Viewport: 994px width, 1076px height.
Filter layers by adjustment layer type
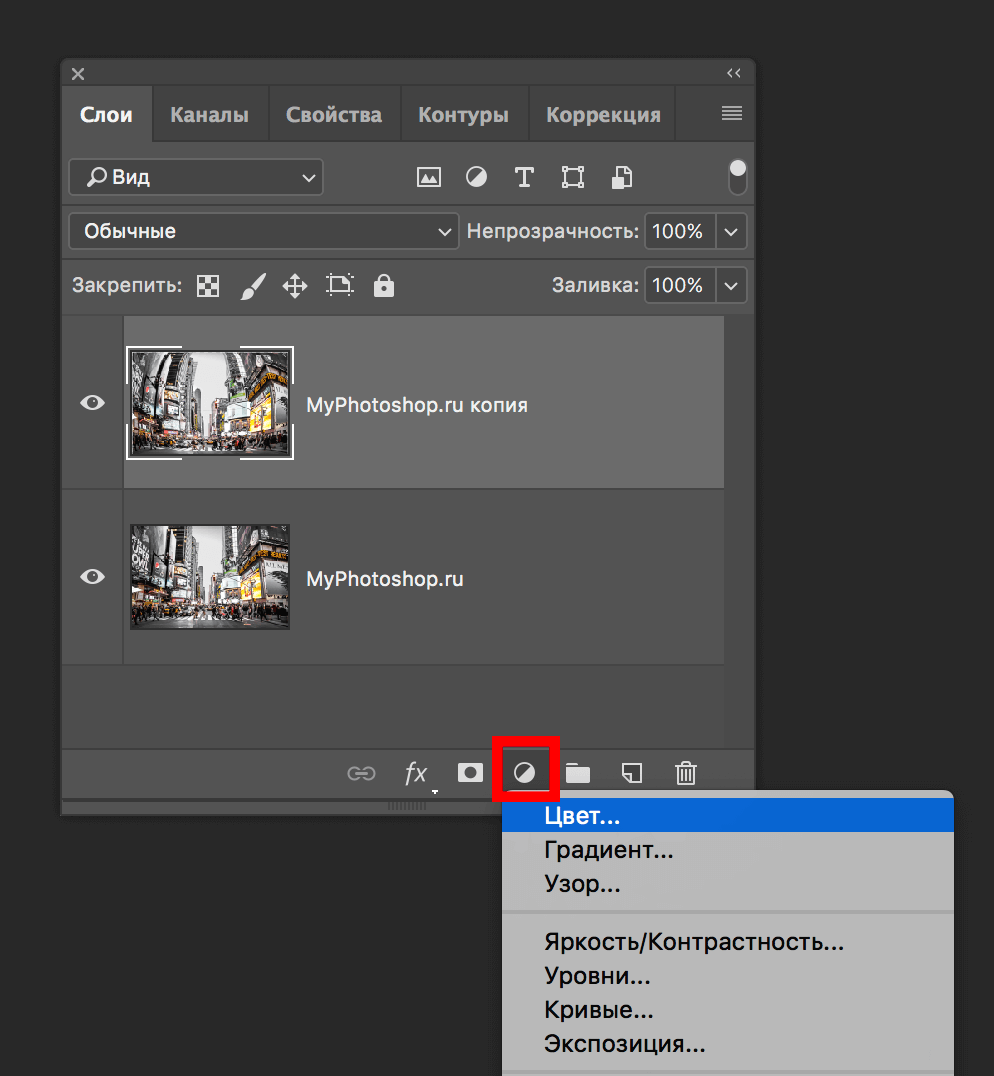(477, 178)
